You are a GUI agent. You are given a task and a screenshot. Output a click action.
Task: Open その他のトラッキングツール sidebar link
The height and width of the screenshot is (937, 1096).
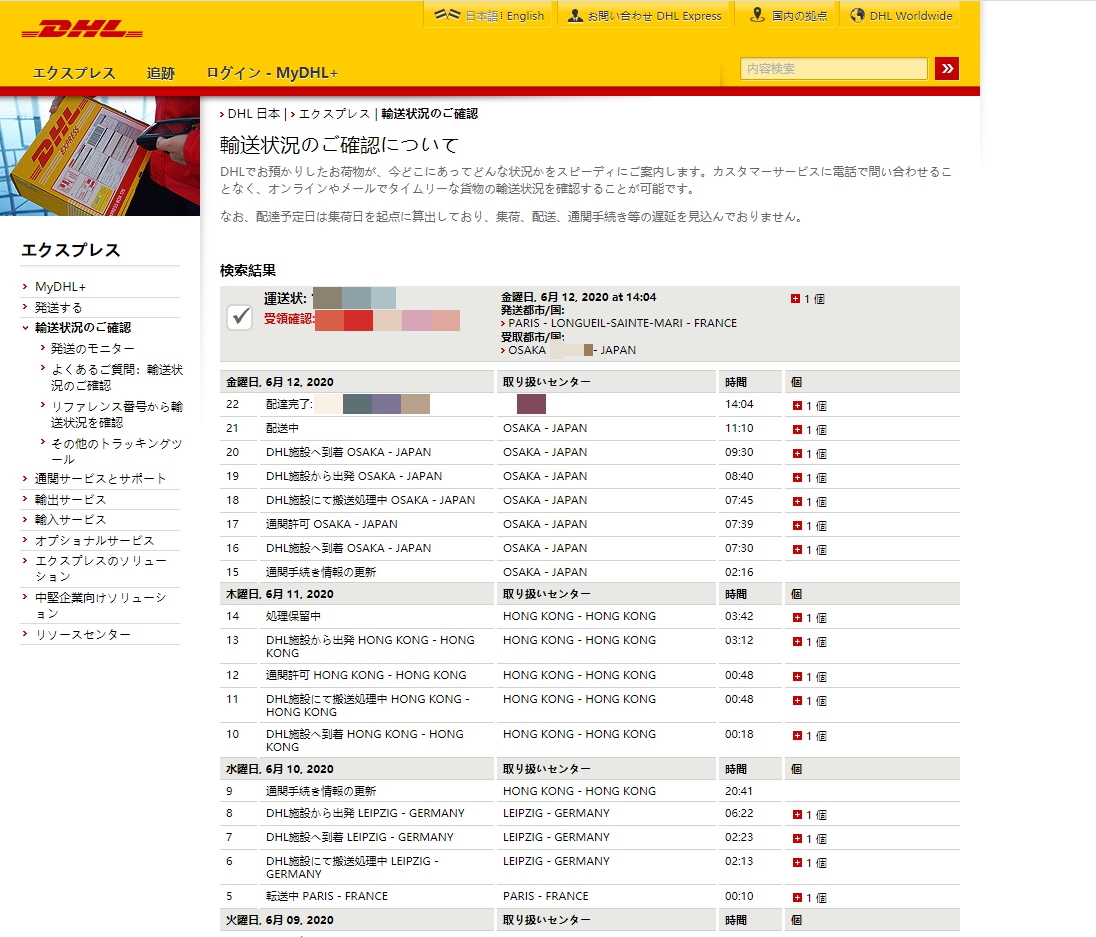(117, 451)
